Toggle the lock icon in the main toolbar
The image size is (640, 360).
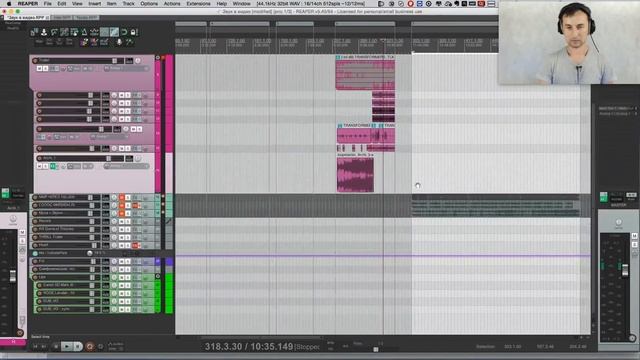[x=133, y=32]
